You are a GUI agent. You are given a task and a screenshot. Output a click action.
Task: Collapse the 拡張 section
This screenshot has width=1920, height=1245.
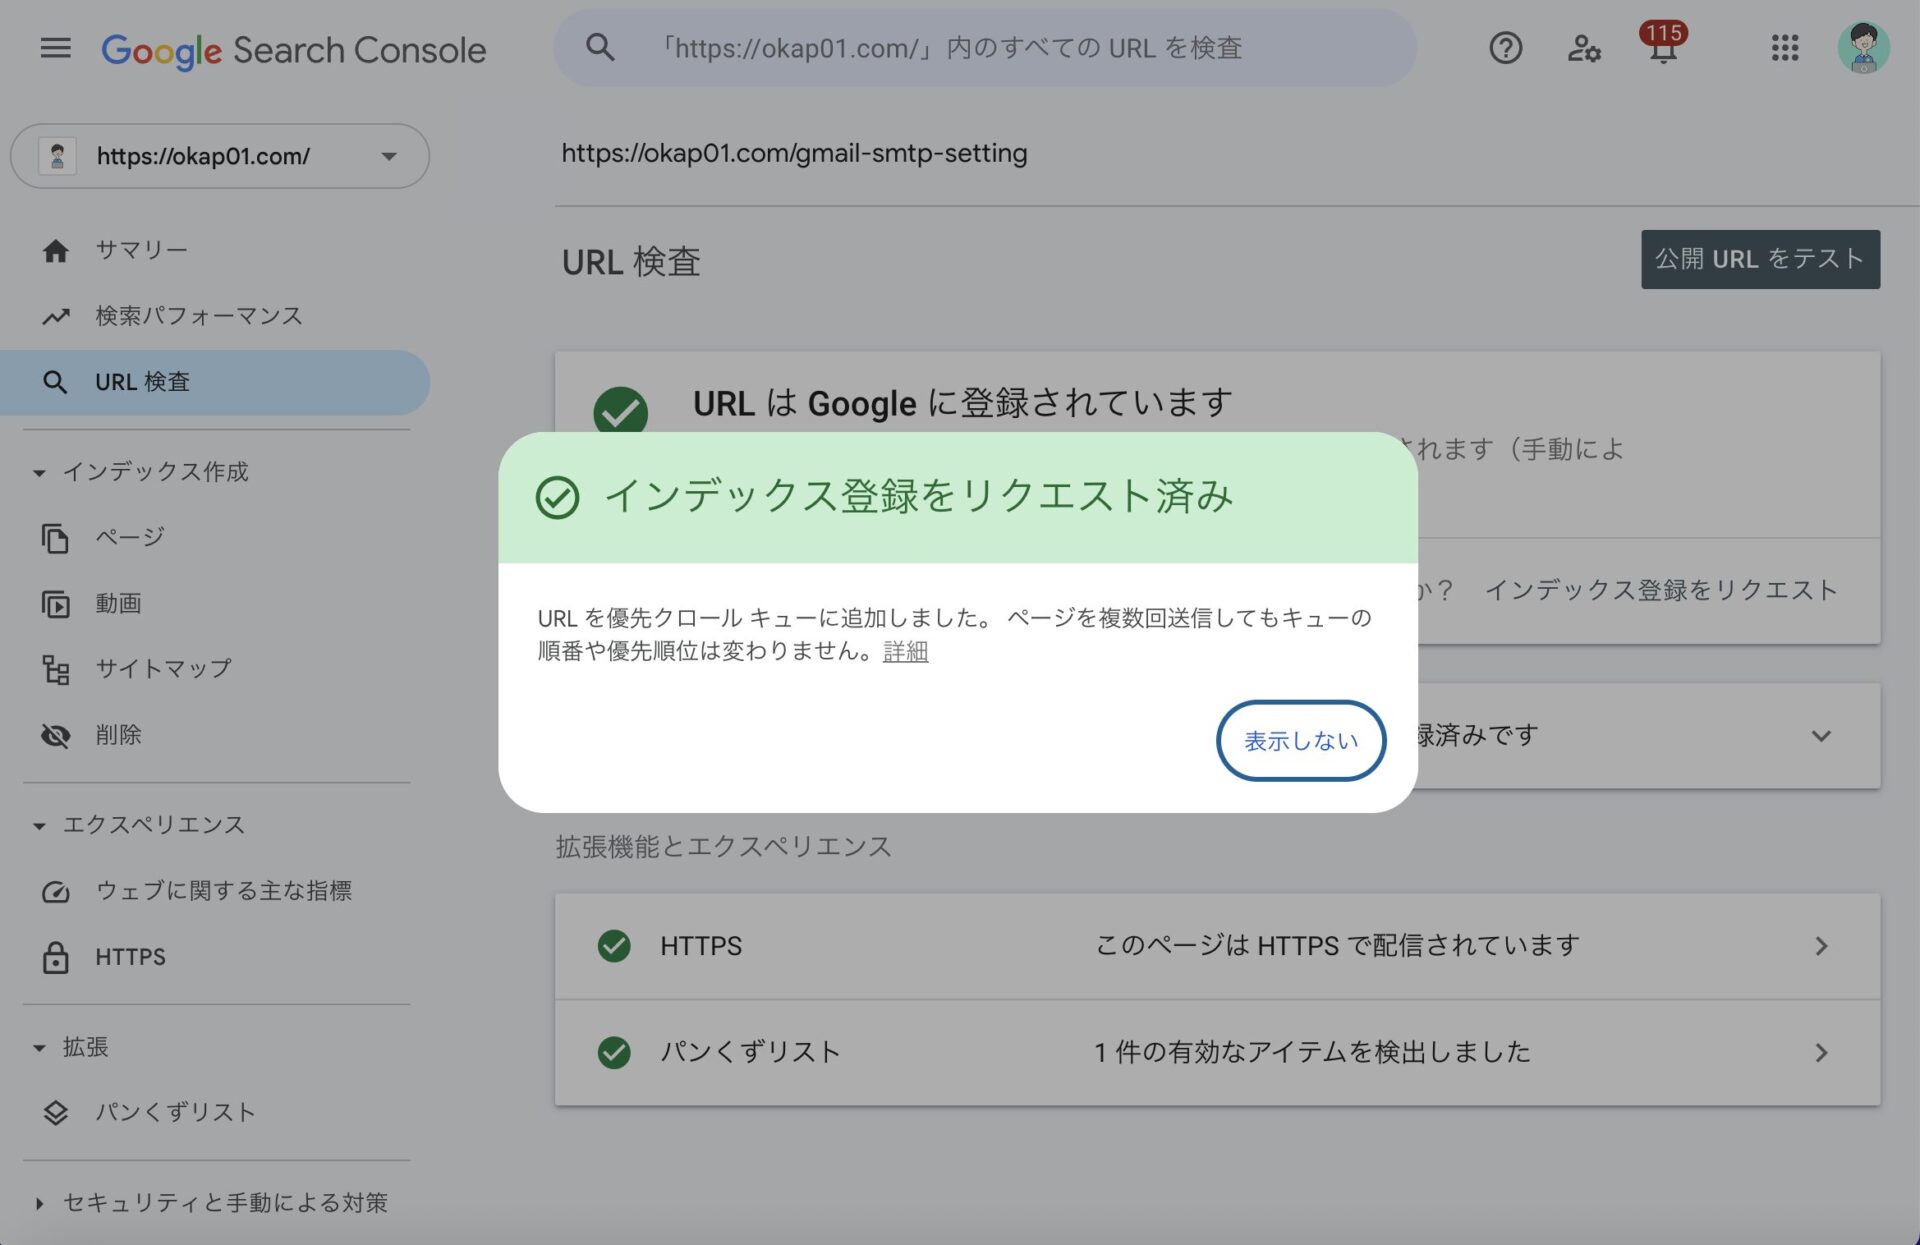(x=39, y=1048)
